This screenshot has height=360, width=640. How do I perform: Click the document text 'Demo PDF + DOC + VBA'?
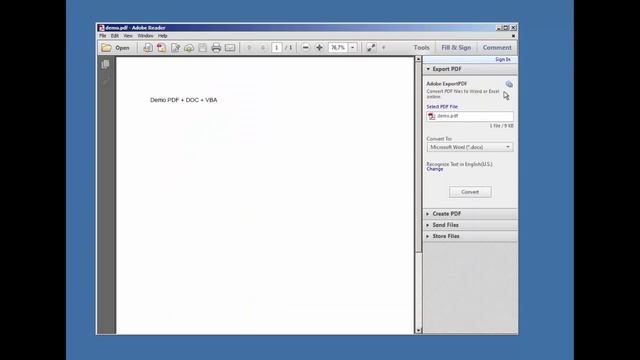click(184, 100)
